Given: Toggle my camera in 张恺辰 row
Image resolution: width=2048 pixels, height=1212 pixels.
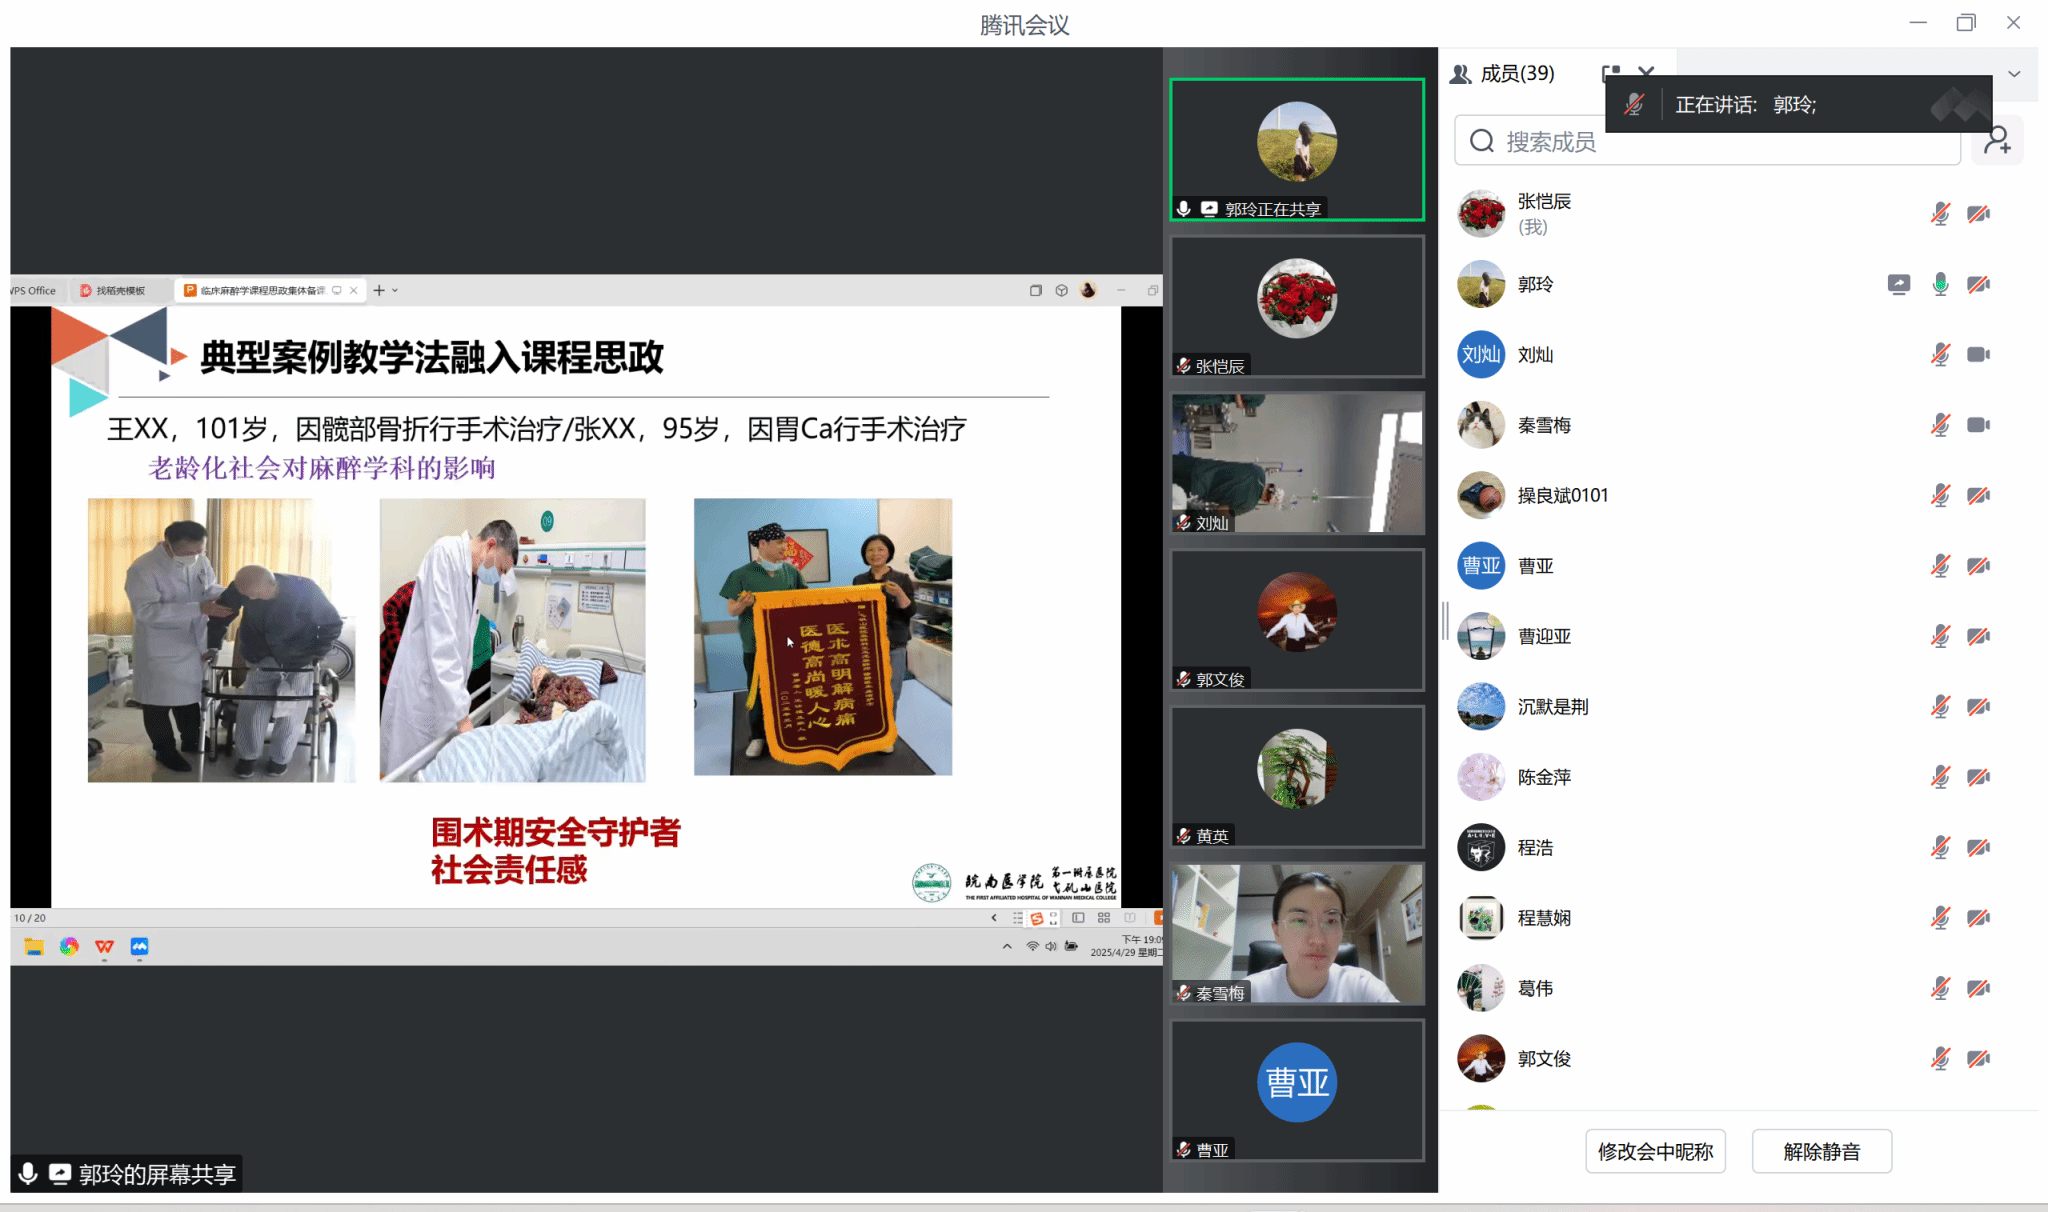Looking at the screenshot, I should [1977, 214].
